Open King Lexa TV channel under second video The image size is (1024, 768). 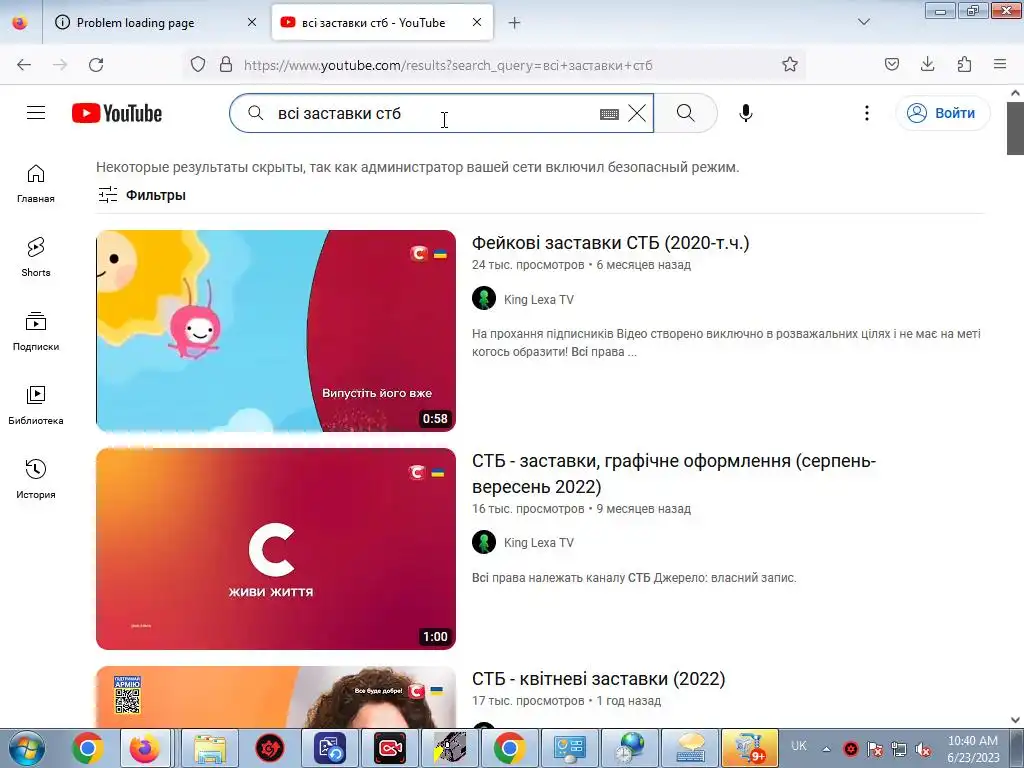click(x=539, y=542)
